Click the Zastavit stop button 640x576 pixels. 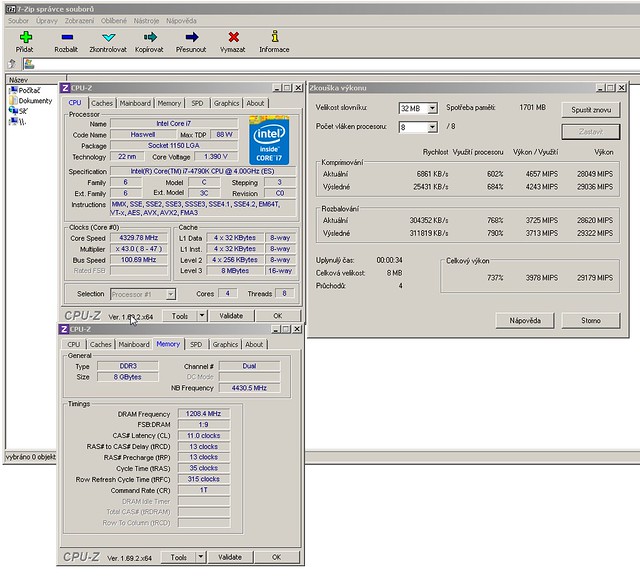click(x=591, y=132)
